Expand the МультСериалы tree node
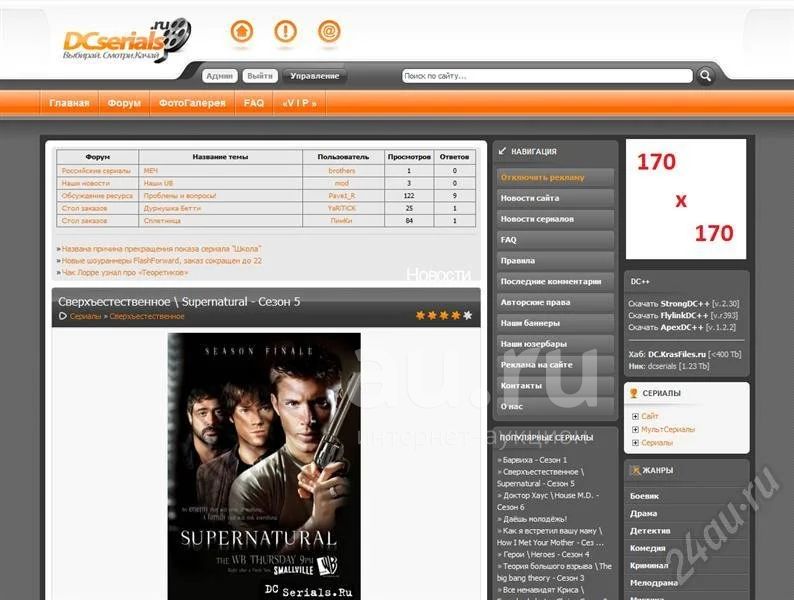The width and height of the screenshot is (794, 600). pos(635,429)
